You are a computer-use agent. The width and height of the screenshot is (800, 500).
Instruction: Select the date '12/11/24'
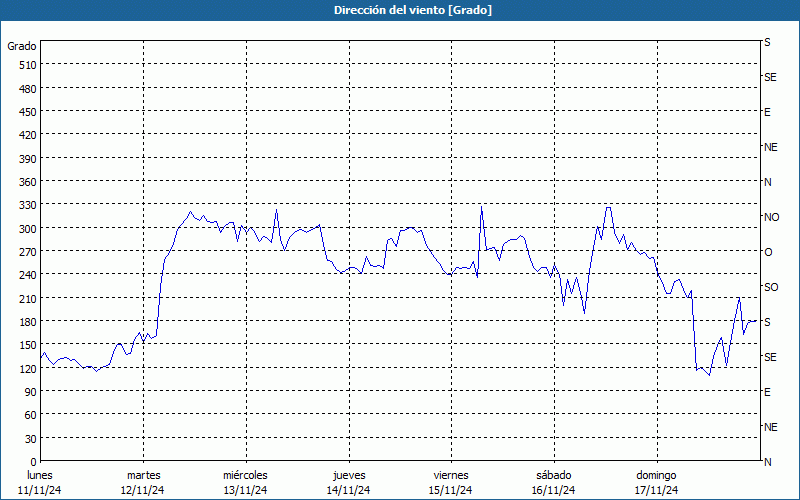(x=143, y=490)
